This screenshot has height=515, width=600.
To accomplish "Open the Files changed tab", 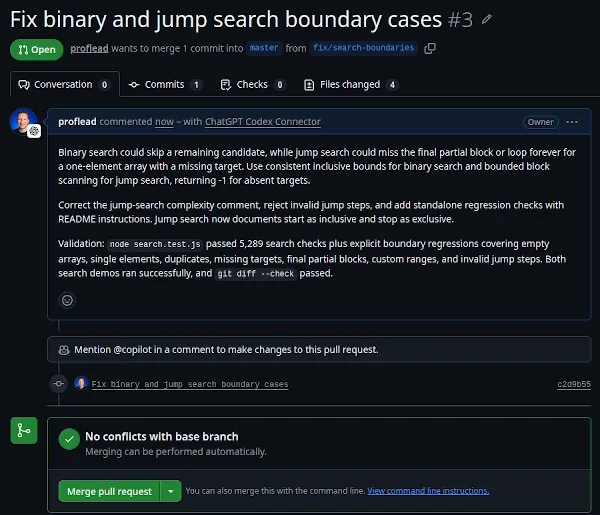I will click(x=351, y=85).
